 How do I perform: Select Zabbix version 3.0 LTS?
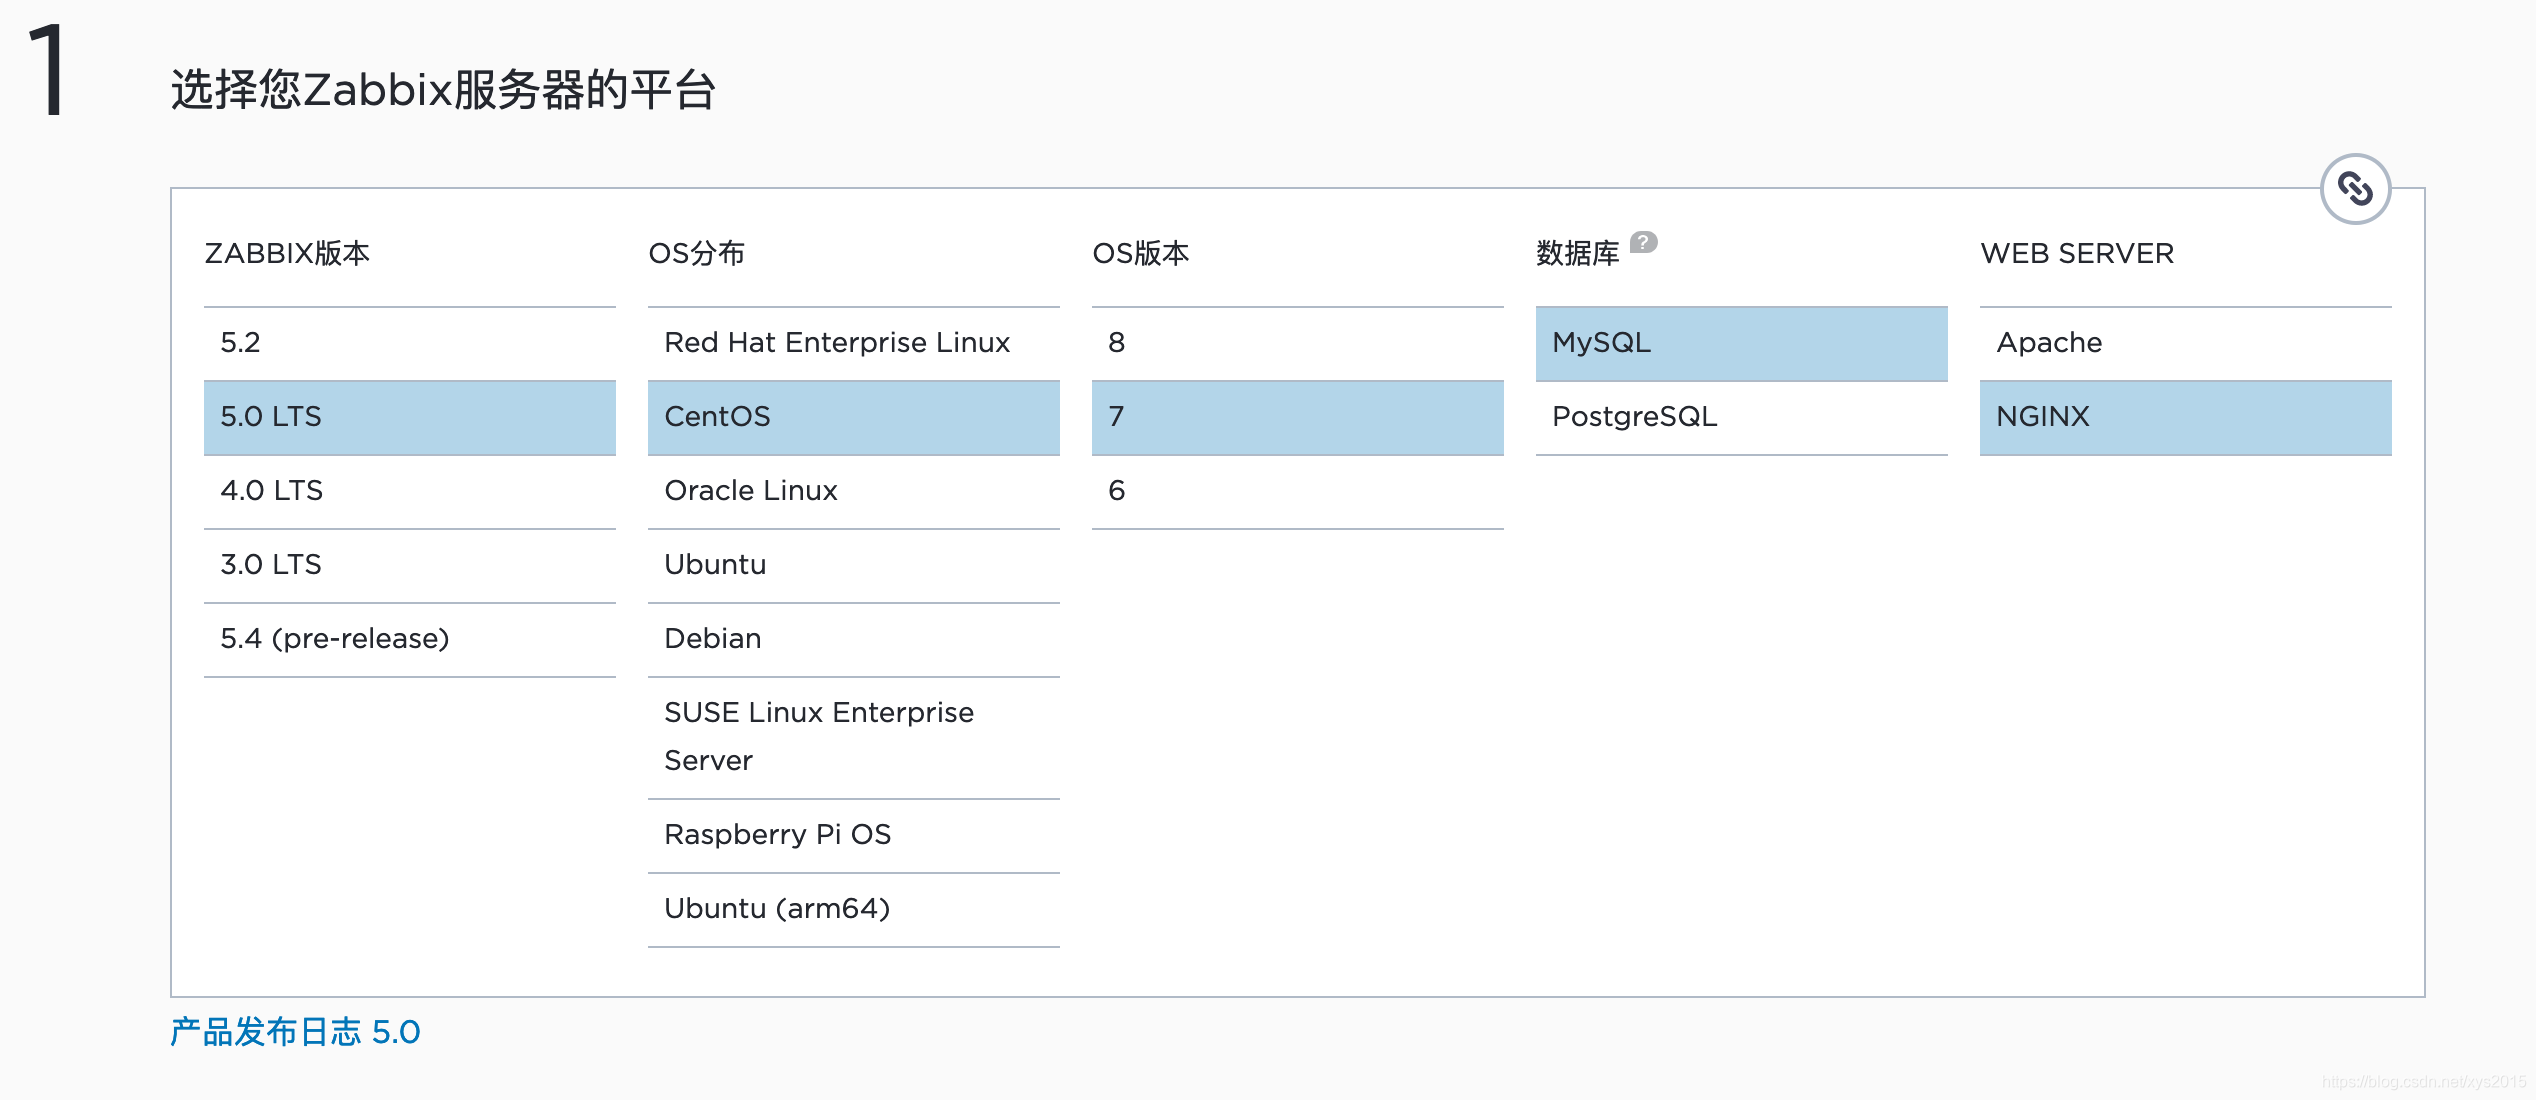pyautogui.click(x=410, y=565)
